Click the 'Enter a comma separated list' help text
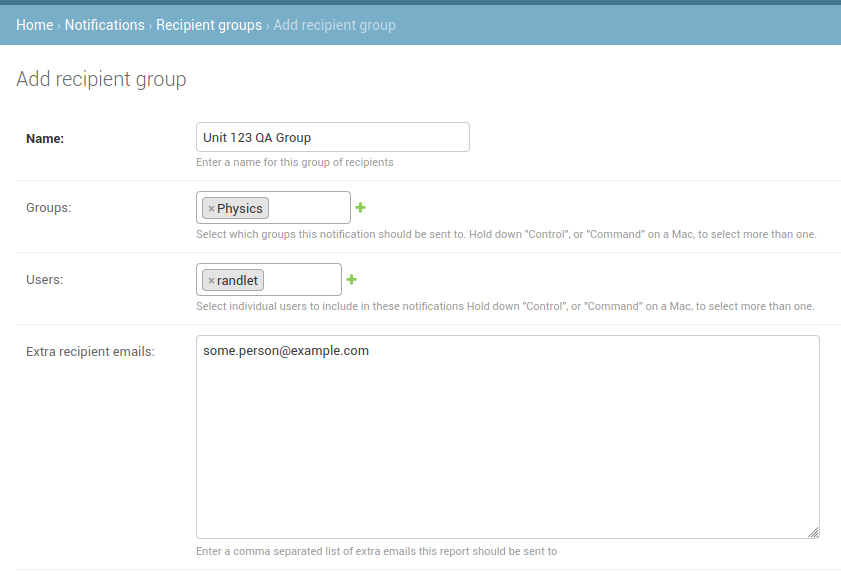Viewport: 841px width, 577px height. point(377,551)
